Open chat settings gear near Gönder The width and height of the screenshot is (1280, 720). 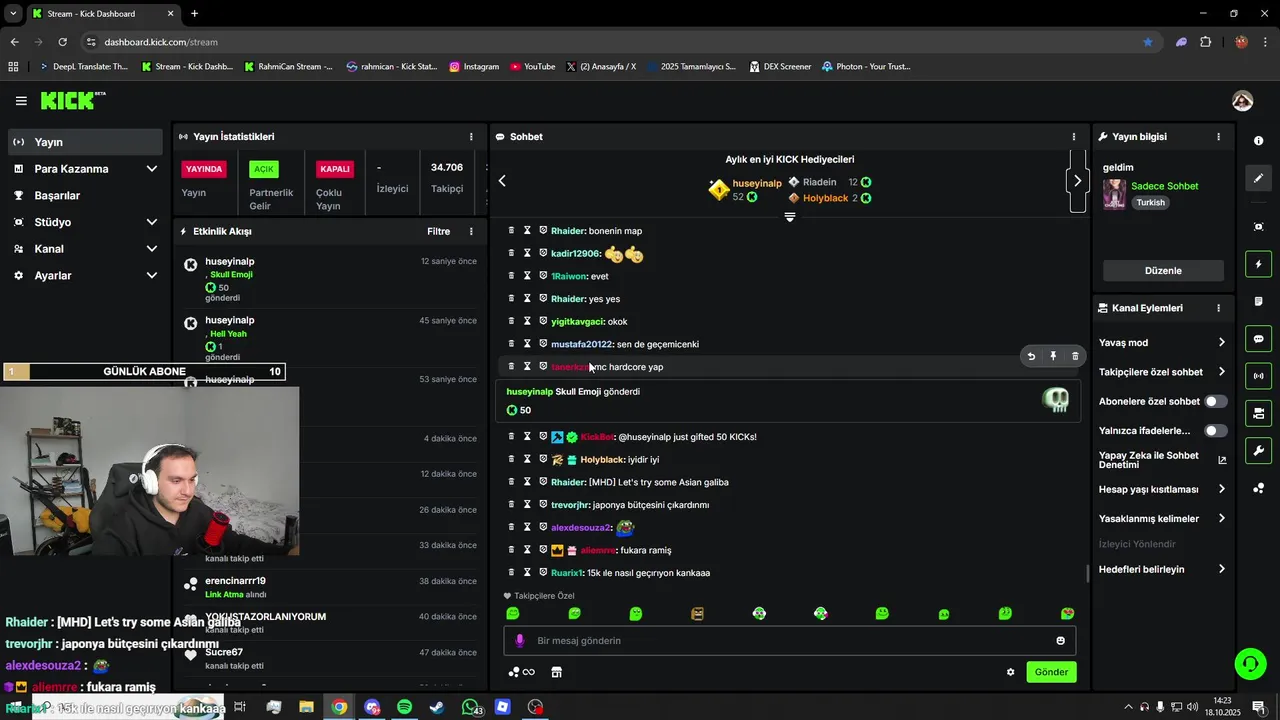1010,672
